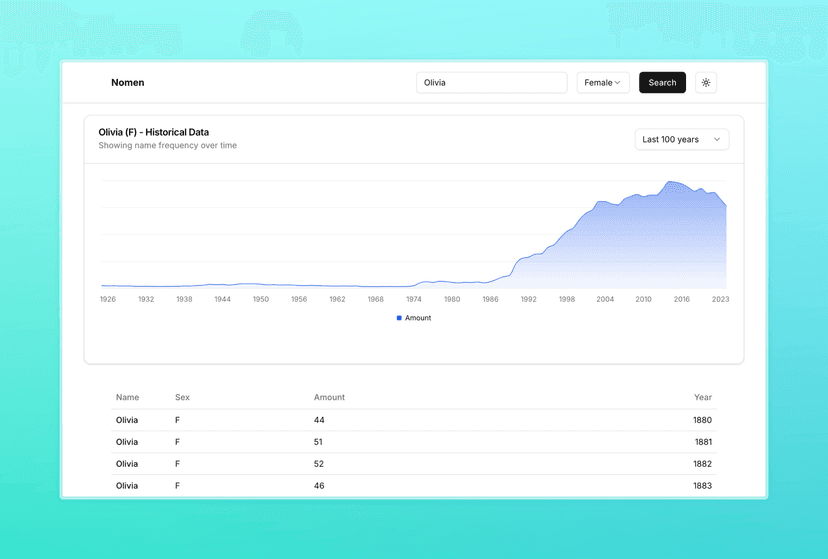Image resolution: width=828 pixels, height=559 pixels.
Task: Click the 1926 label on chart axis
Action: [x=108, y=299]
